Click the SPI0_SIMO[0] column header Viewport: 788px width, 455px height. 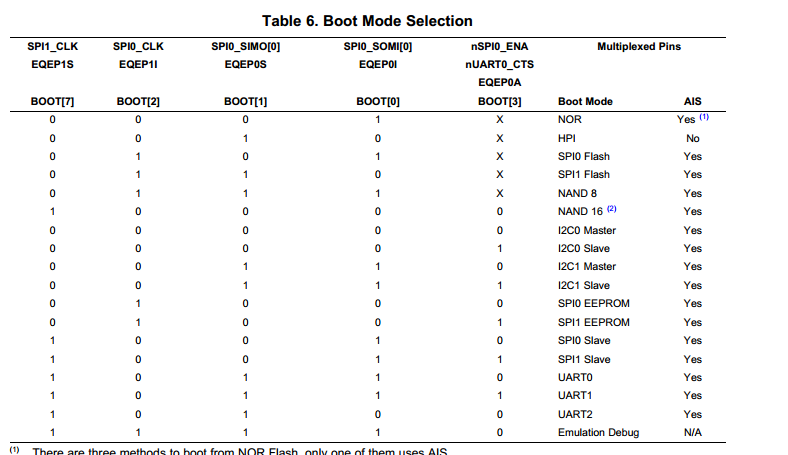(x=245, y=46)
